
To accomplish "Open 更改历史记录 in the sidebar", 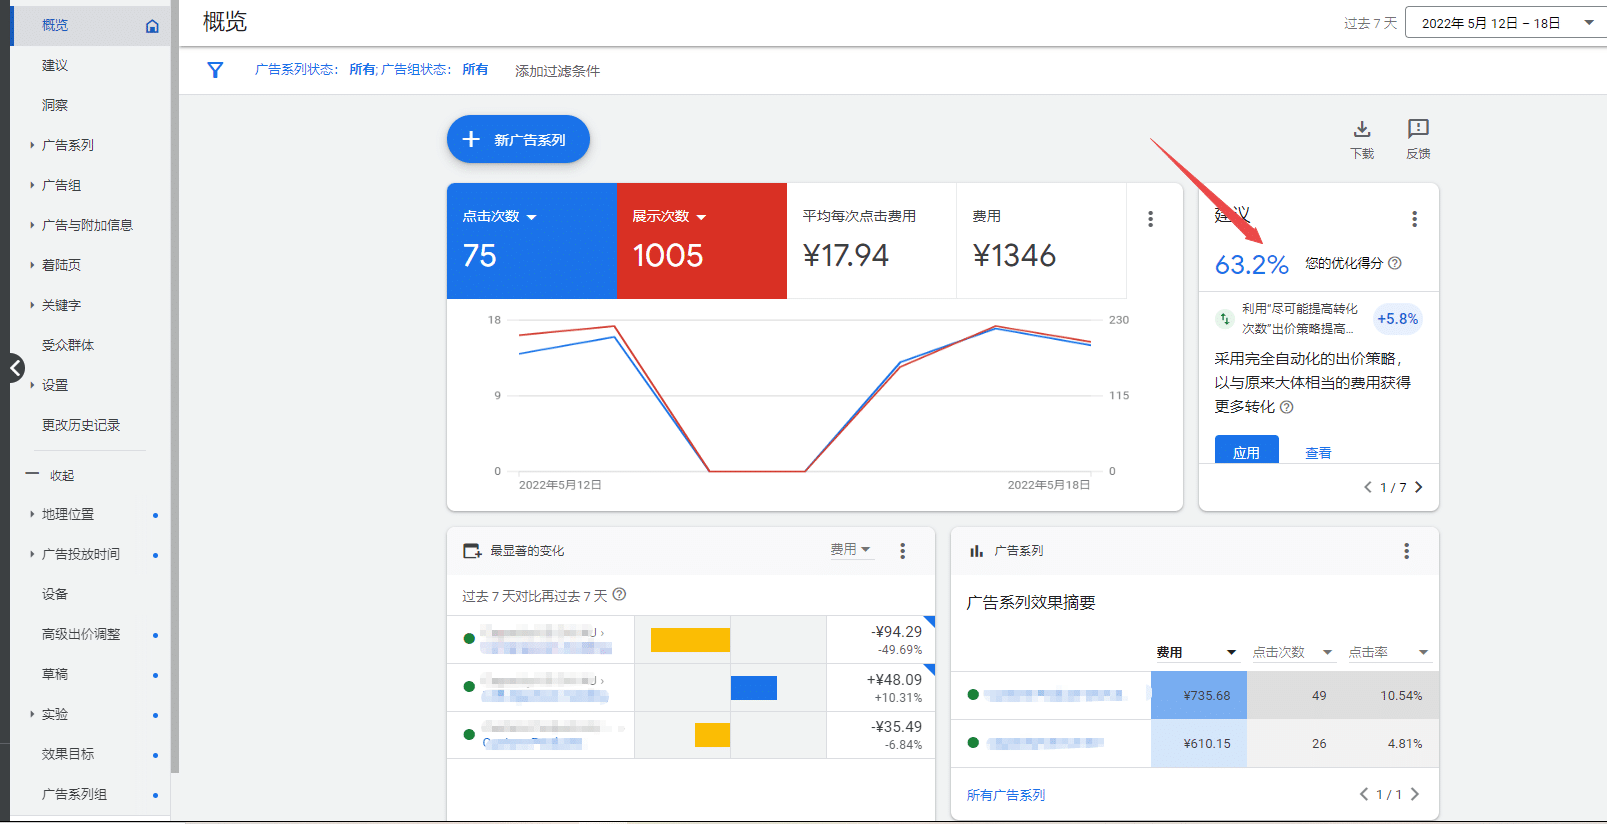I will point(81,425).
